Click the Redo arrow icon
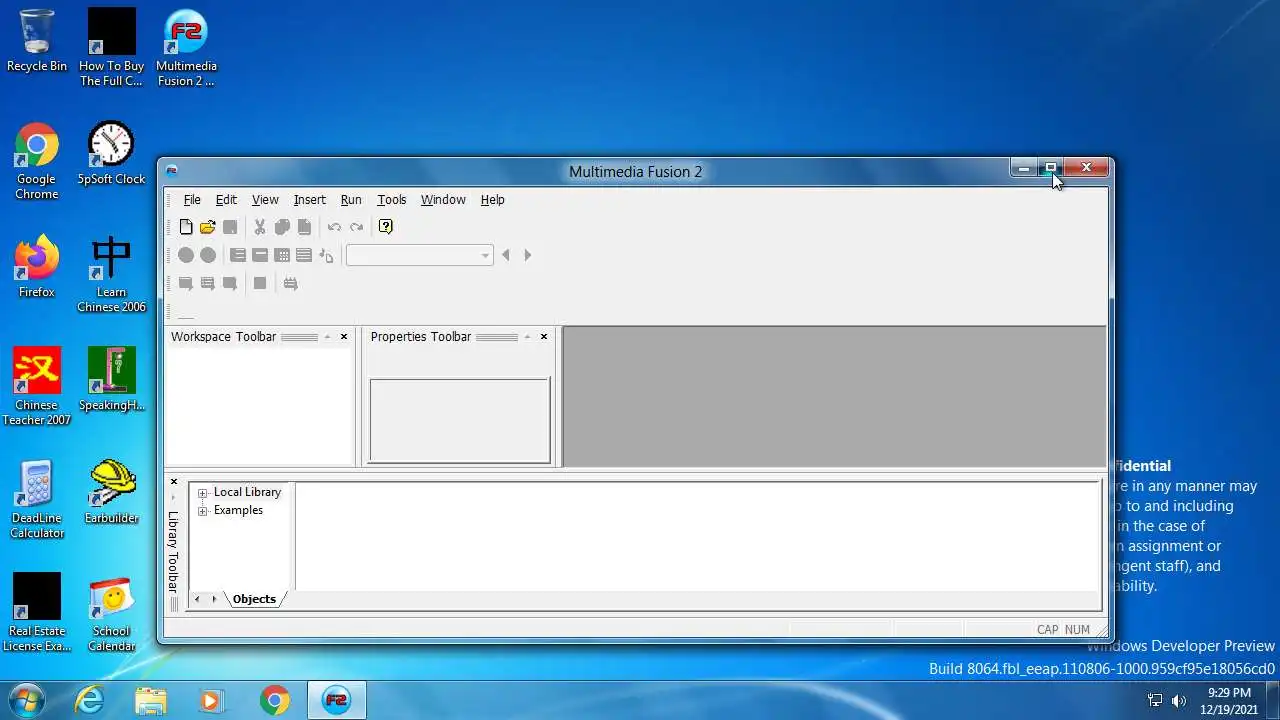The height and width of the screenshot is (720, 1280). click(x=356, y=227)
